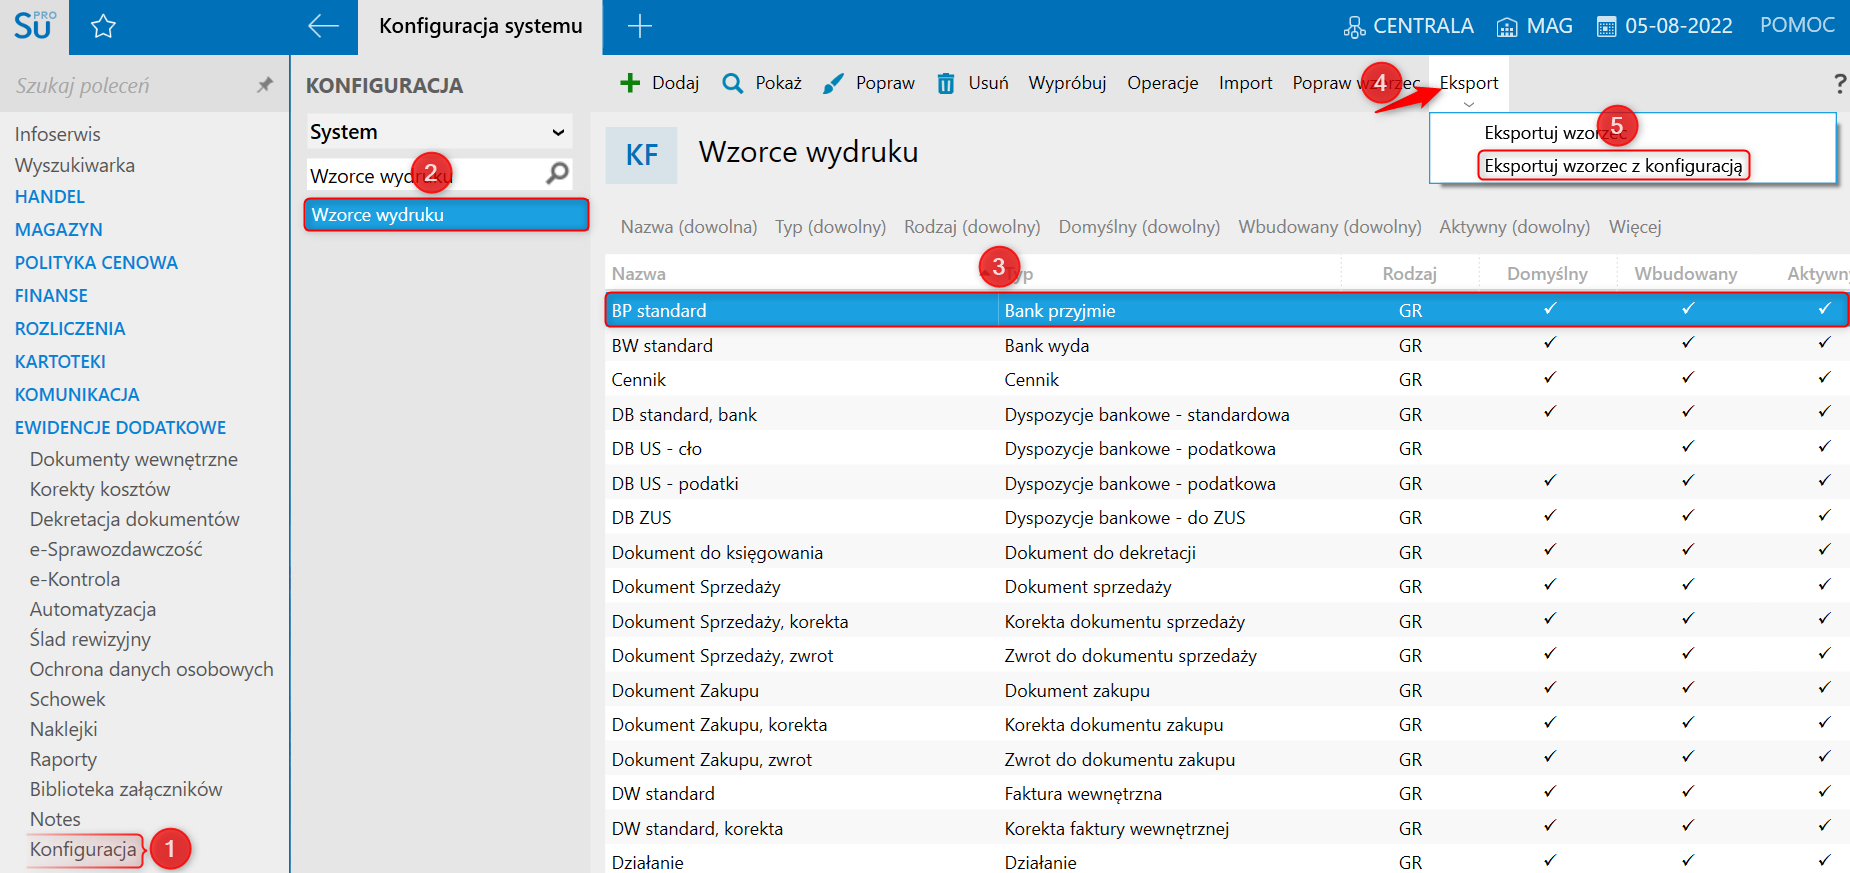Toggle the Domyślny checkmark for DB standard, bank
Image resolution: width=1850 pixels, height=873 pixels.
pyautogui.click(x=1550, y=412)
